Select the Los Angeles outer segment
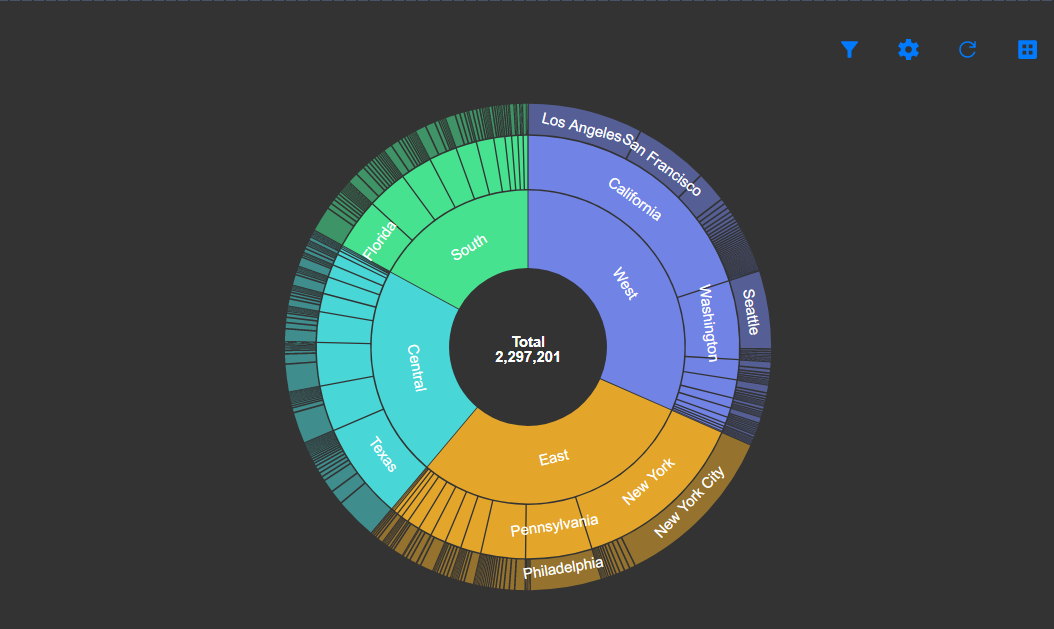Screen dimensions: 1054x629 coord(580,125)
